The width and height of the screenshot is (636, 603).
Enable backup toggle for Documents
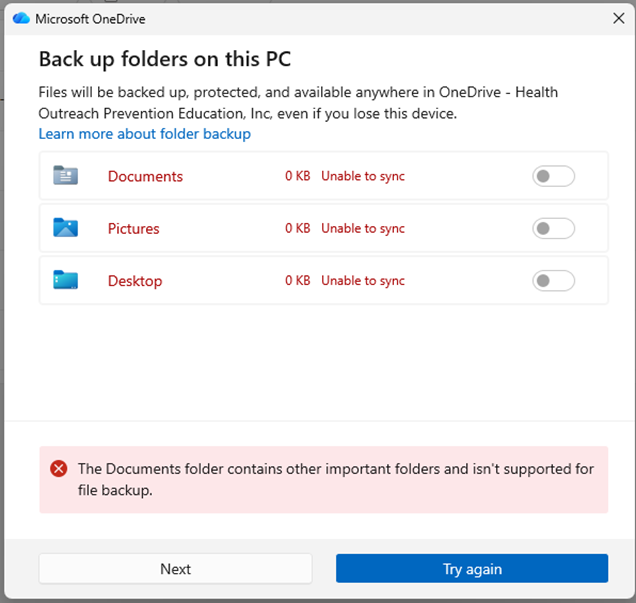(554, 177)
